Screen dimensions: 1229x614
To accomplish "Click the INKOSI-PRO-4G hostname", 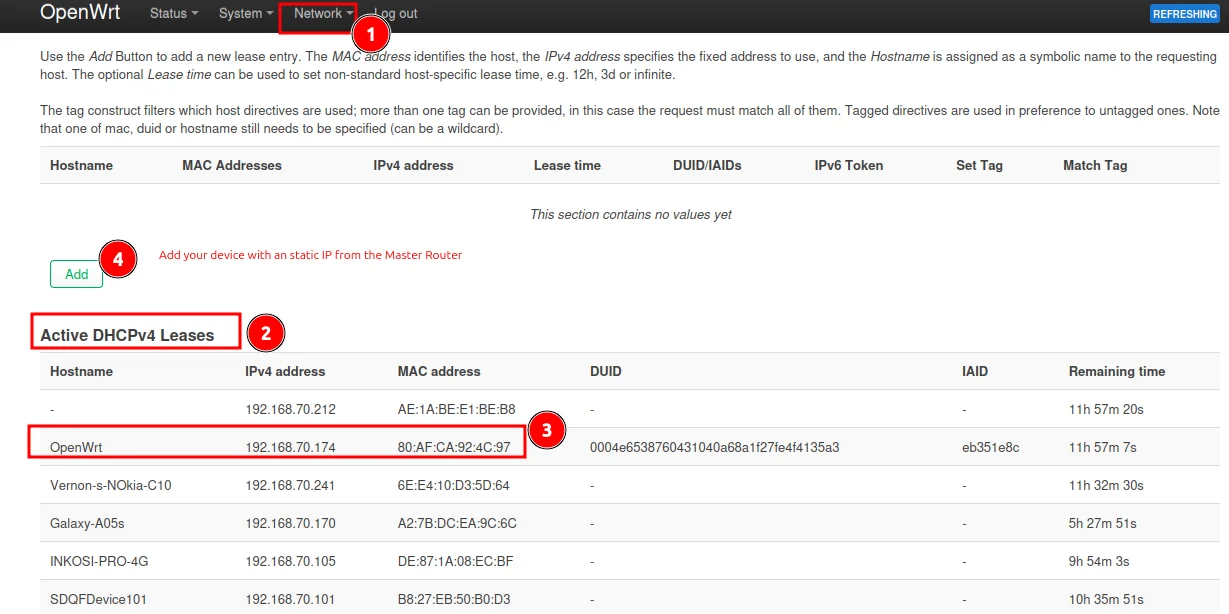I will 99,561.
